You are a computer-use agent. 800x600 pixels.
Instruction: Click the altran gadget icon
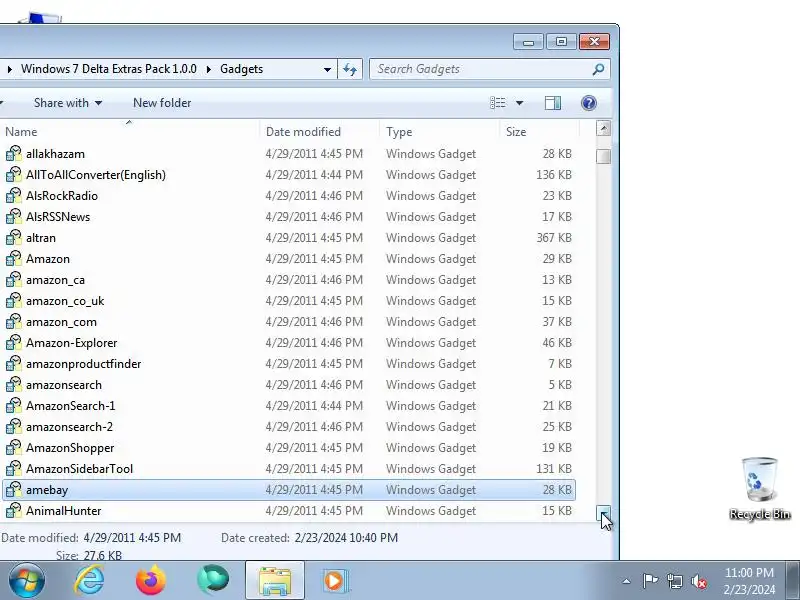coord(14,238)
